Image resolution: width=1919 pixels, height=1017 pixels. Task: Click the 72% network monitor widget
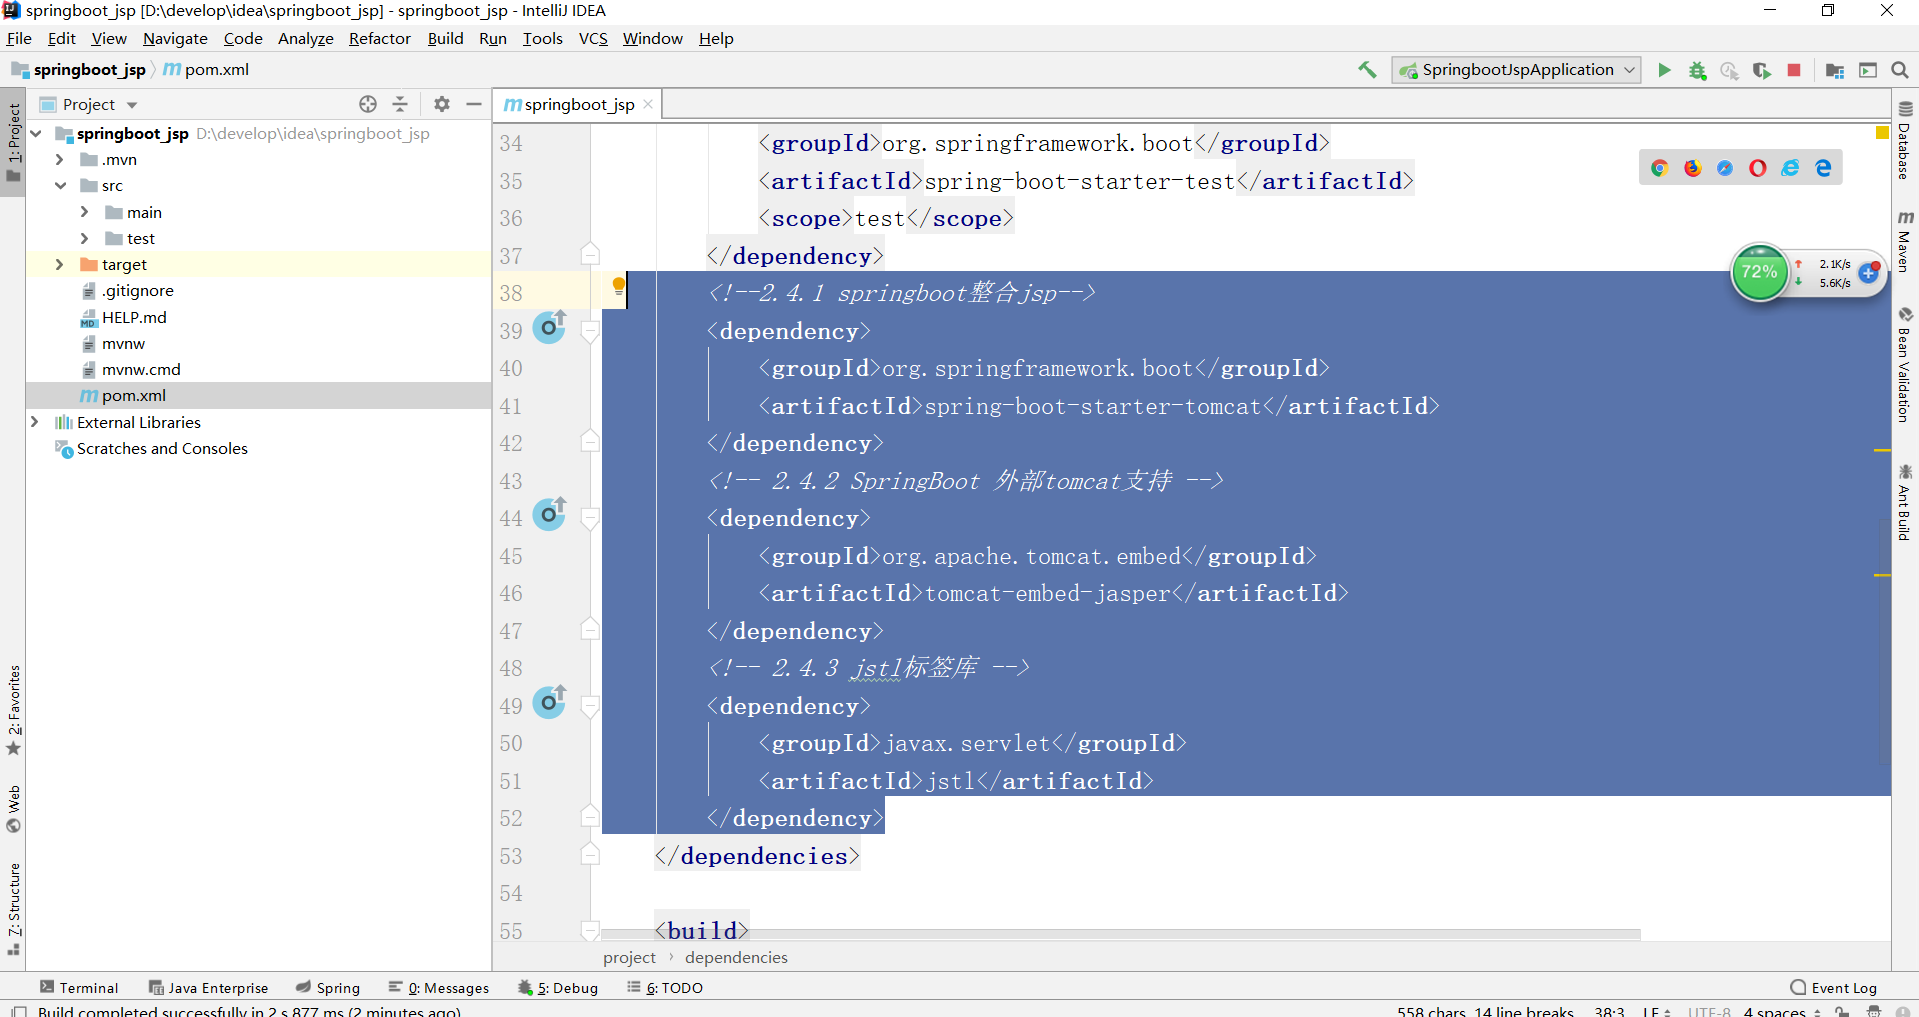pyautogui.click(x=1759, y=272)
